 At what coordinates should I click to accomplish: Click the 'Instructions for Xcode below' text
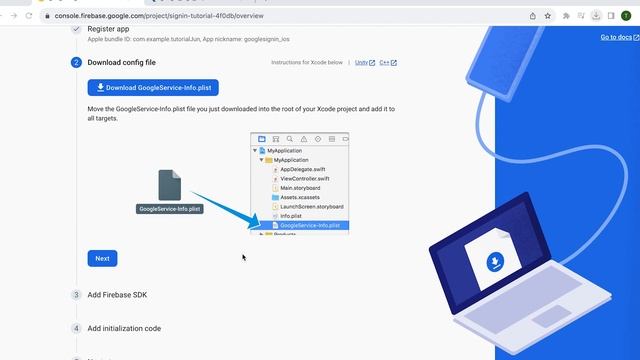[x=307, y=62]
